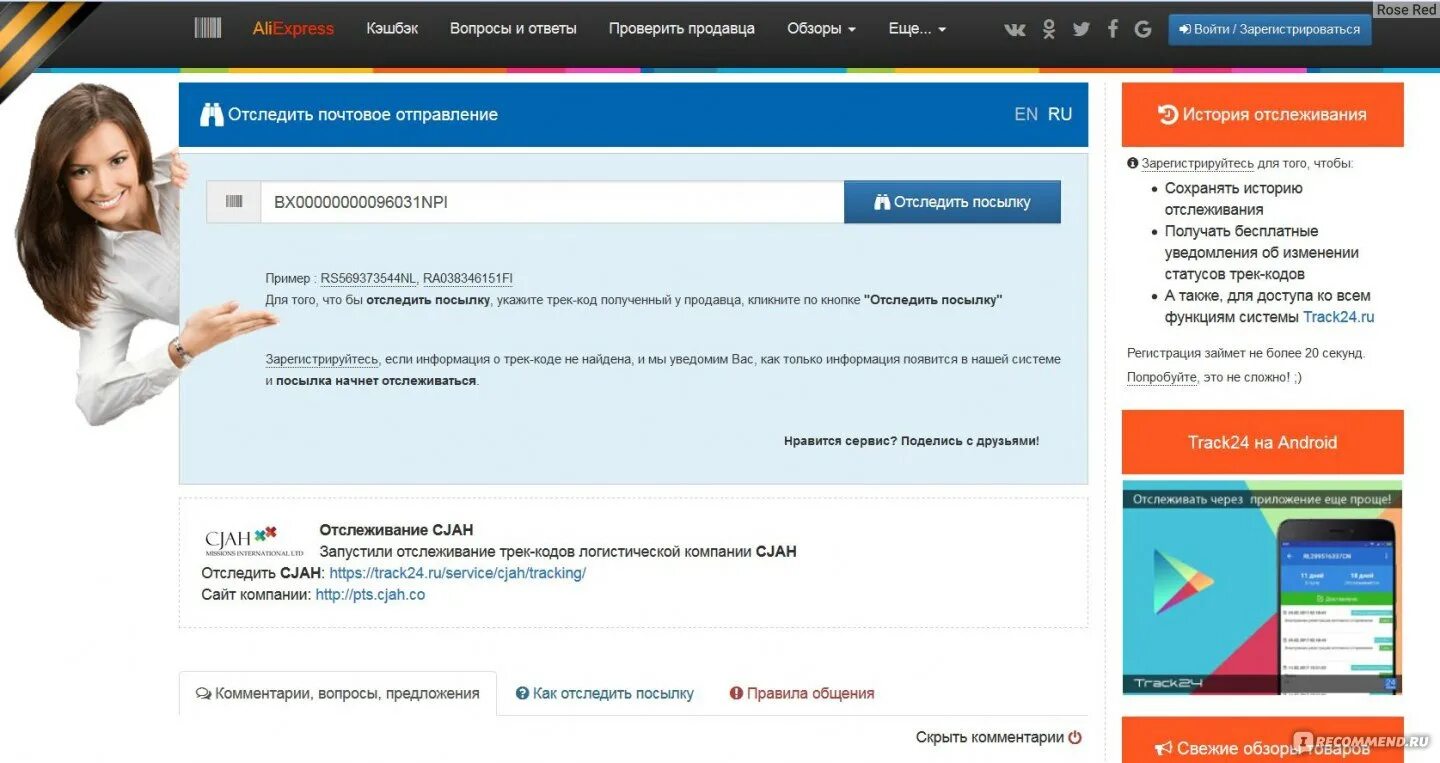Click История отслеживания orange banner

(1263, 114)
